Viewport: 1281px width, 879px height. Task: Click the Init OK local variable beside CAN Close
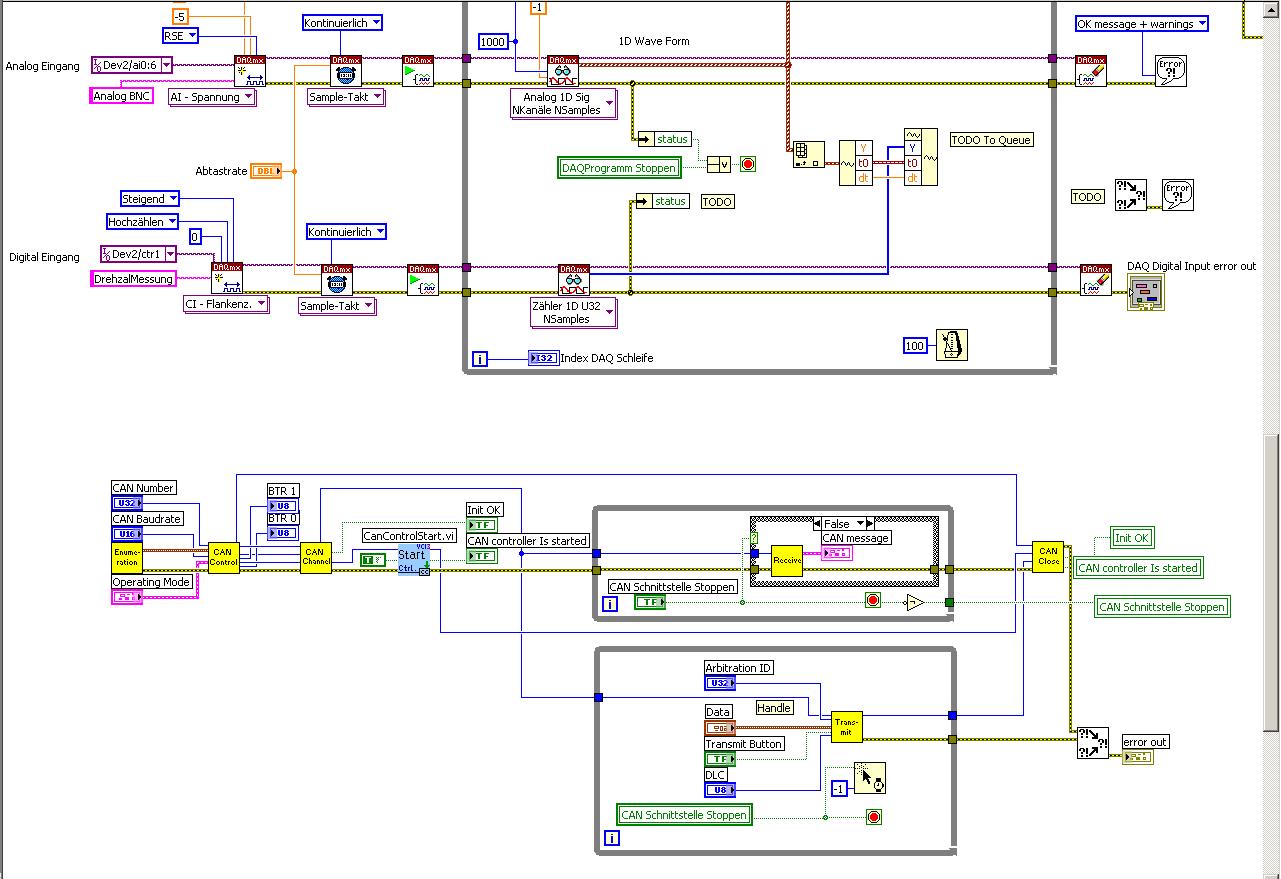click(1132, 538)
